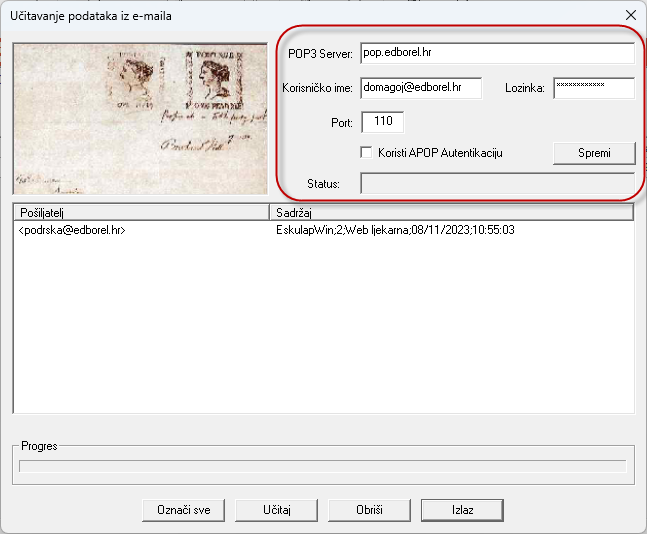Click the Progres progress bar
The image size is (647, 534).
coord(322,466)
